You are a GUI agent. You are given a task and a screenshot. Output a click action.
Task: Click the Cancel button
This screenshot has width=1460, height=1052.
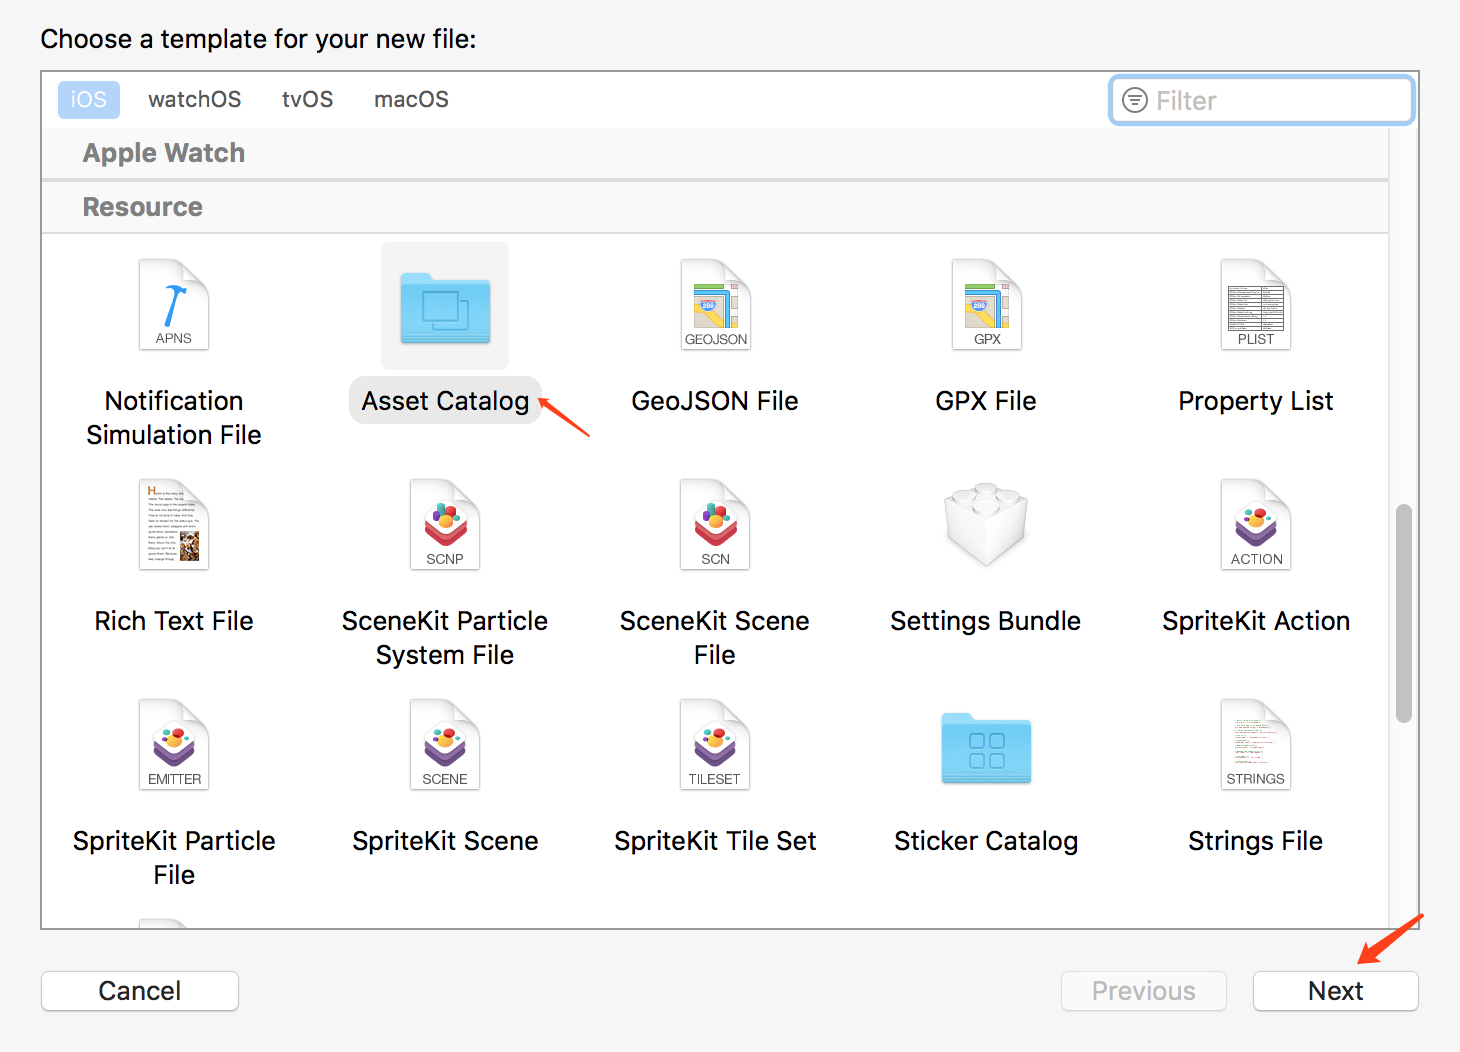pyautogui.click(x=140, y=991)
